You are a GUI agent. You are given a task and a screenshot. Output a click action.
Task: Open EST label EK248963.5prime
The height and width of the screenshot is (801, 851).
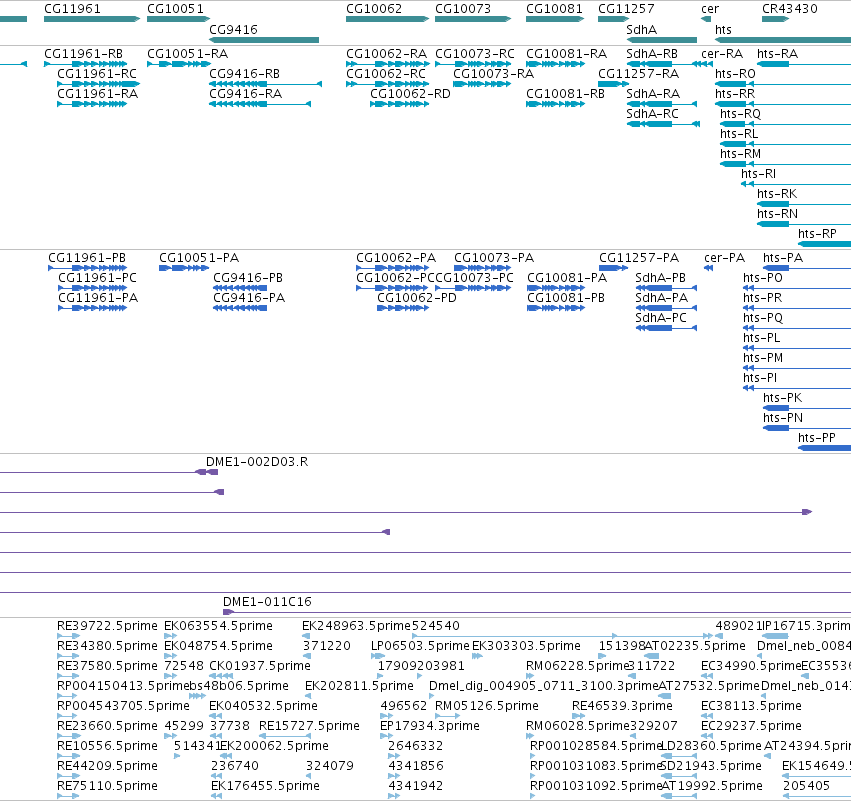pos(357,626)
